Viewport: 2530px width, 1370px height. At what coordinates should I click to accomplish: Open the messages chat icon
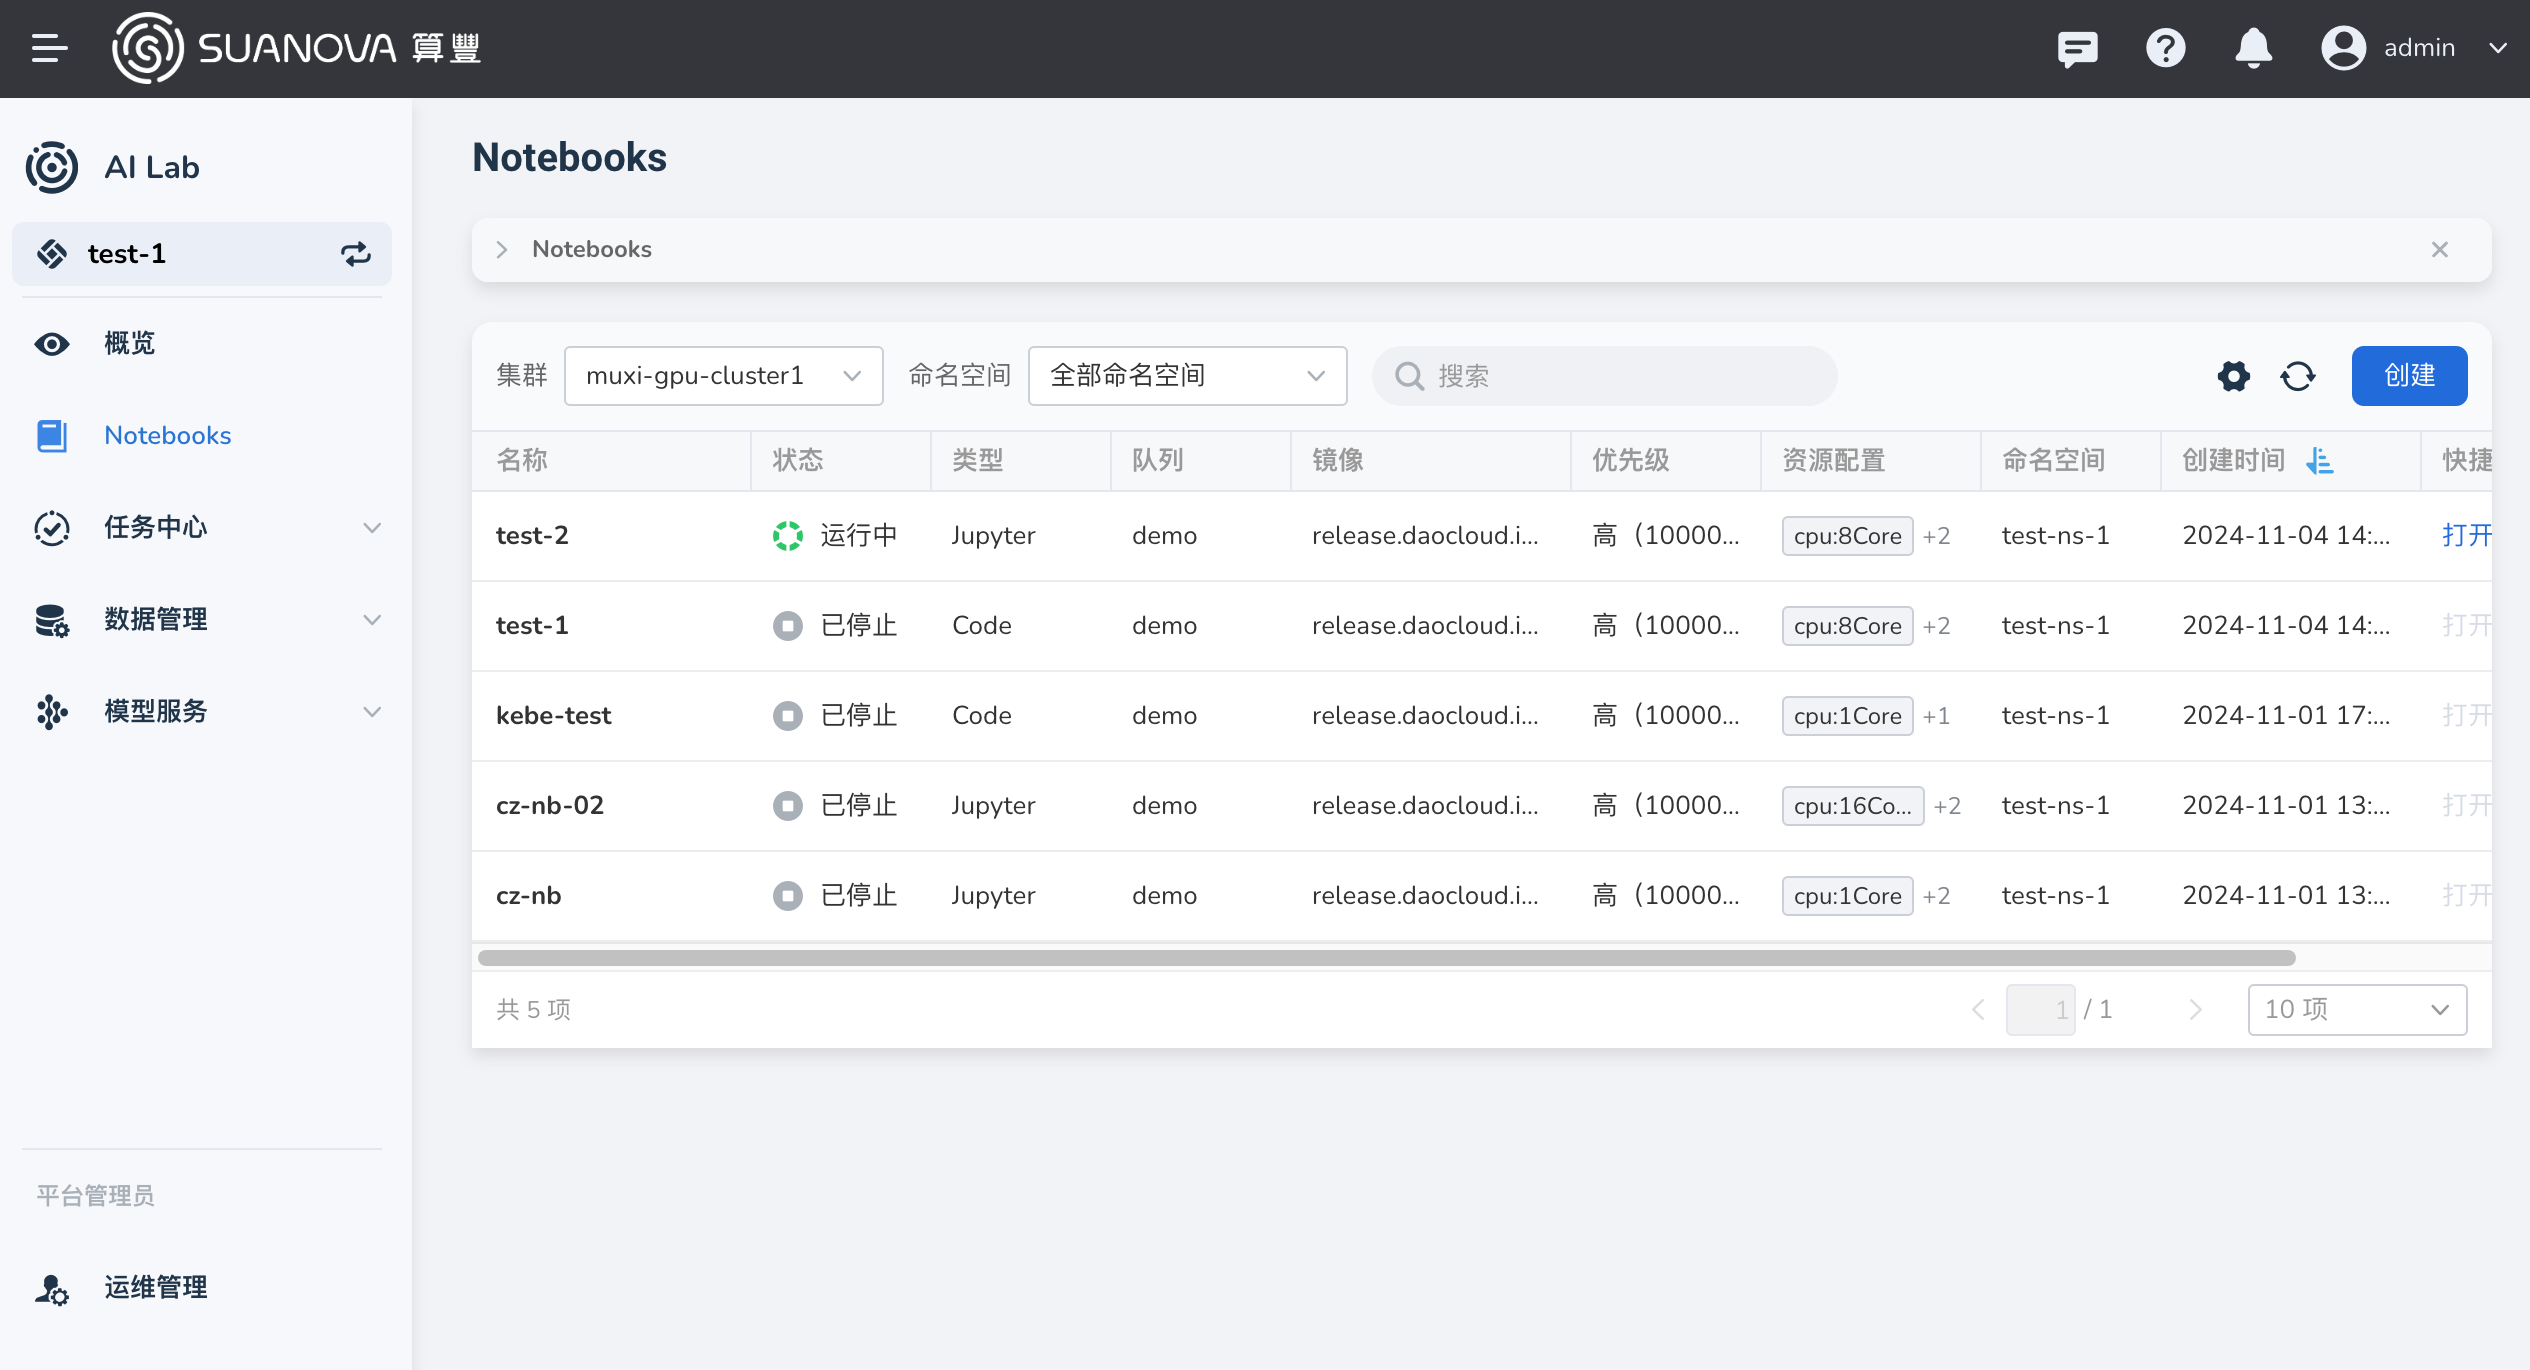(x=2077, y=48)
